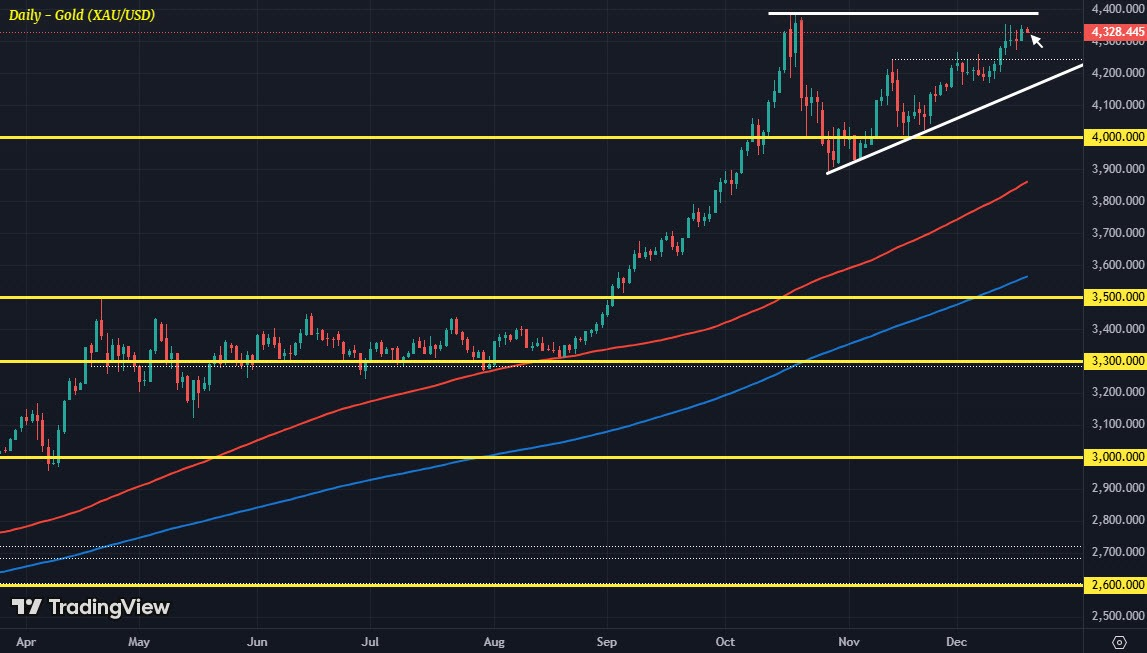Click the 3,800.000 price axis label

(x=1116, y=201)
